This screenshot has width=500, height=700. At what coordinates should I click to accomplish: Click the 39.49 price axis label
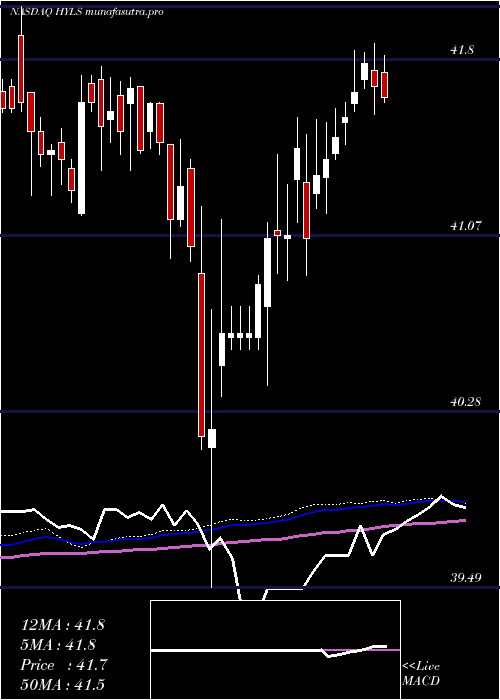[x=467, y=578]
